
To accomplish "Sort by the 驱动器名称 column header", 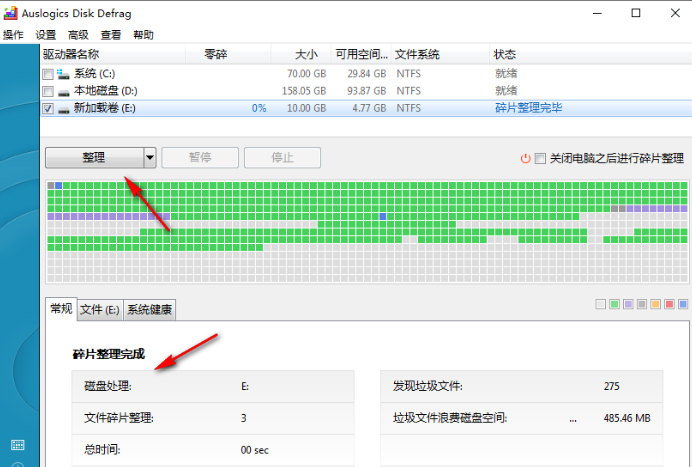I will click(x=113, y=54).
